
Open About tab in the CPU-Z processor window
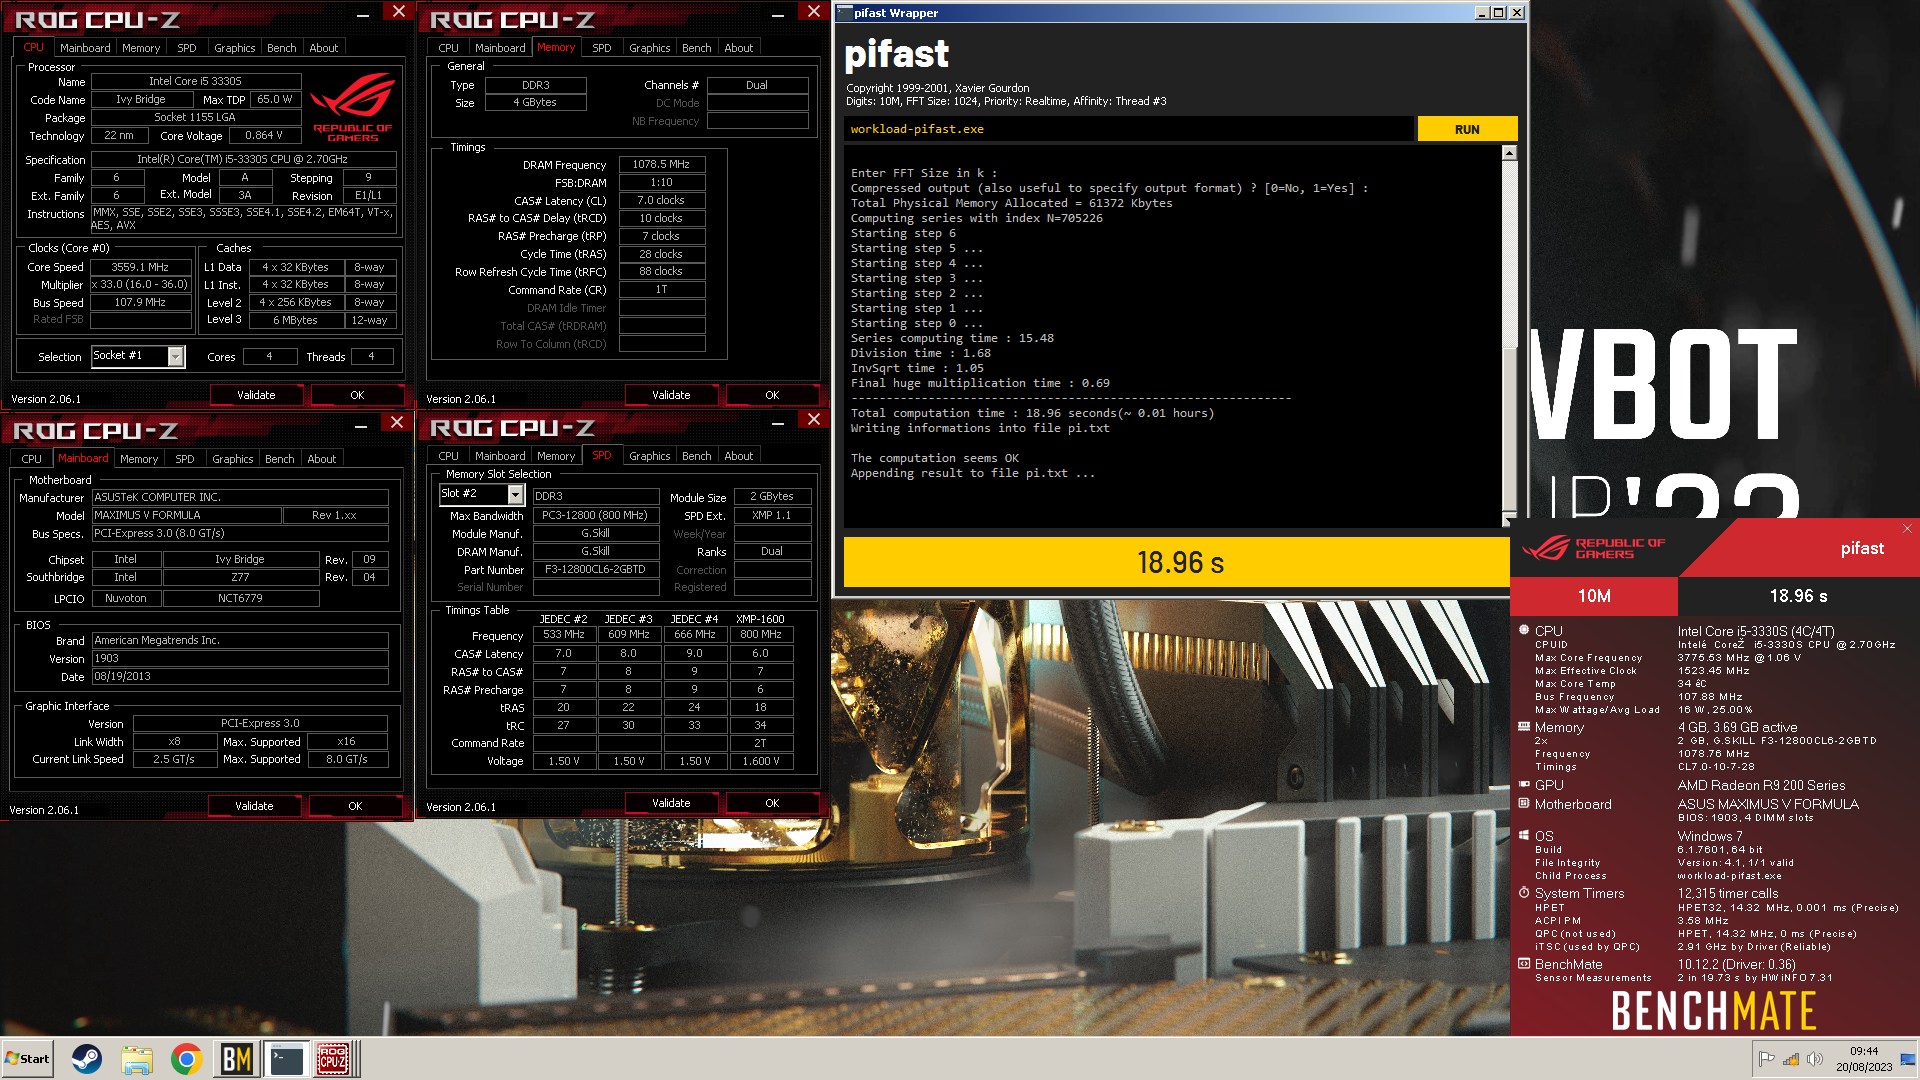click(x=323, y=48)
